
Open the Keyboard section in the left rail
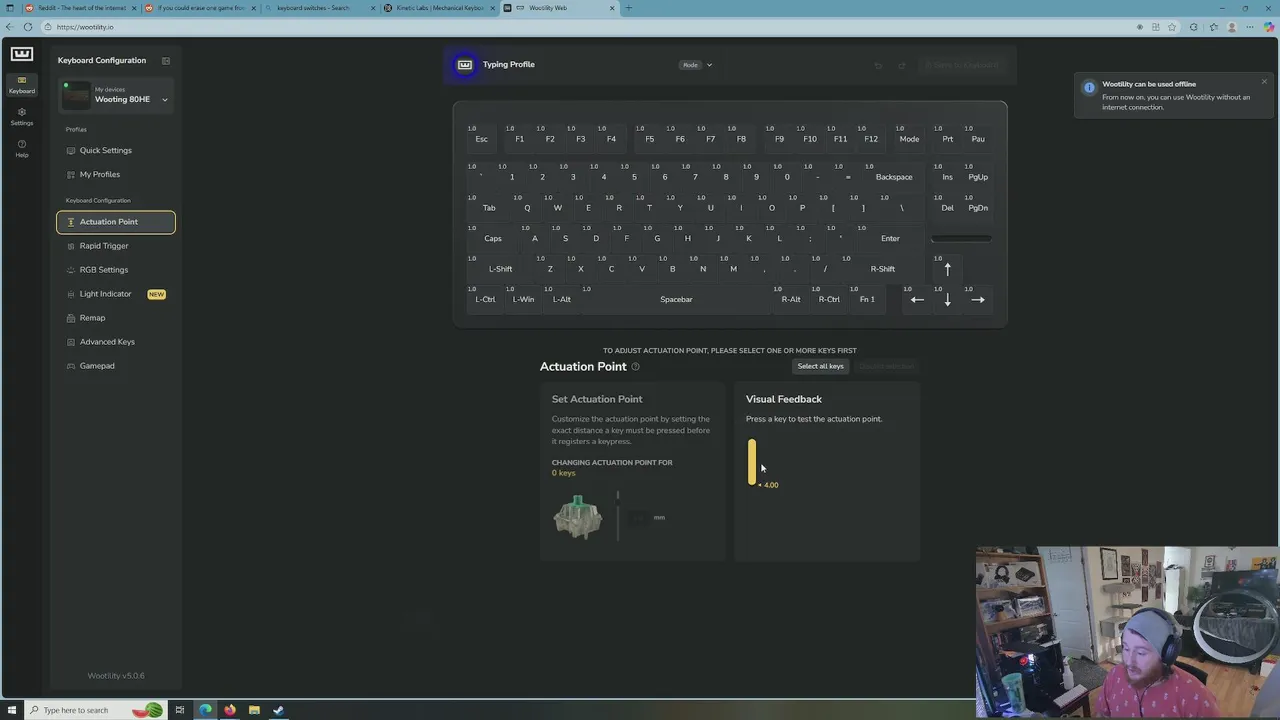pos(21,85)
